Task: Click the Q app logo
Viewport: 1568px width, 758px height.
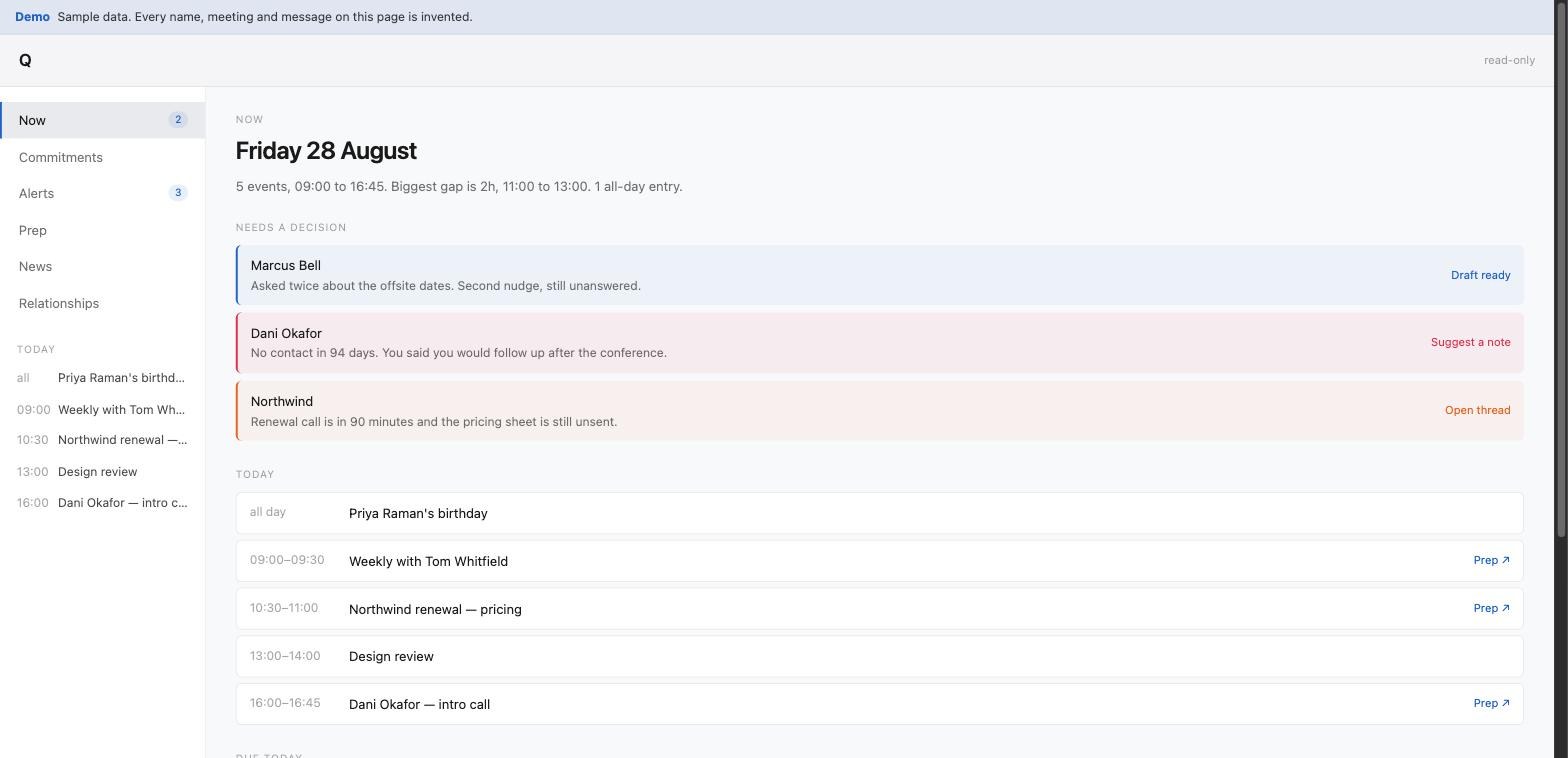Action: tap(25, 61)
